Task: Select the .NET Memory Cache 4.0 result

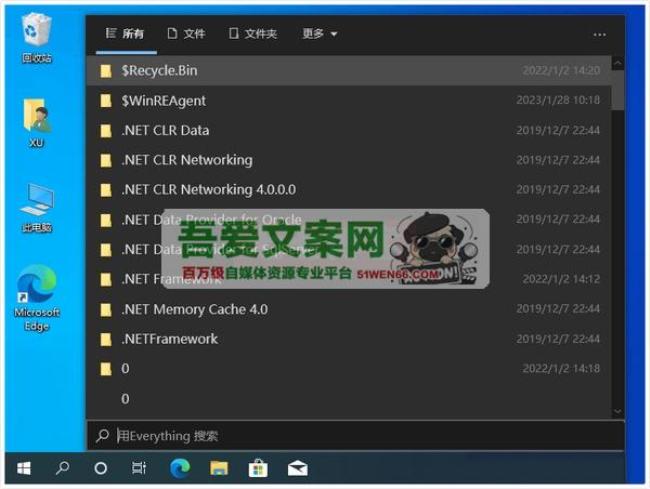Action: [x=349, y=310]
